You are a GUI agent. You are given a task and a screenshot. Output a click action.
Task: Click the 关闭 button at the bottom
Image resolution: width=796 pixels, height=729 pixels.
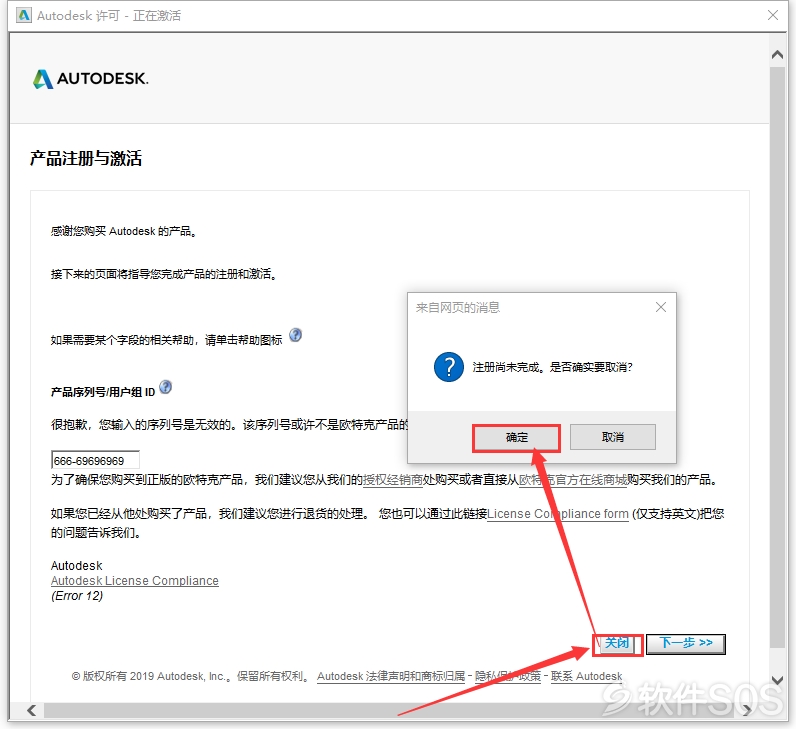pyautogui.click(x=617, y=644)
